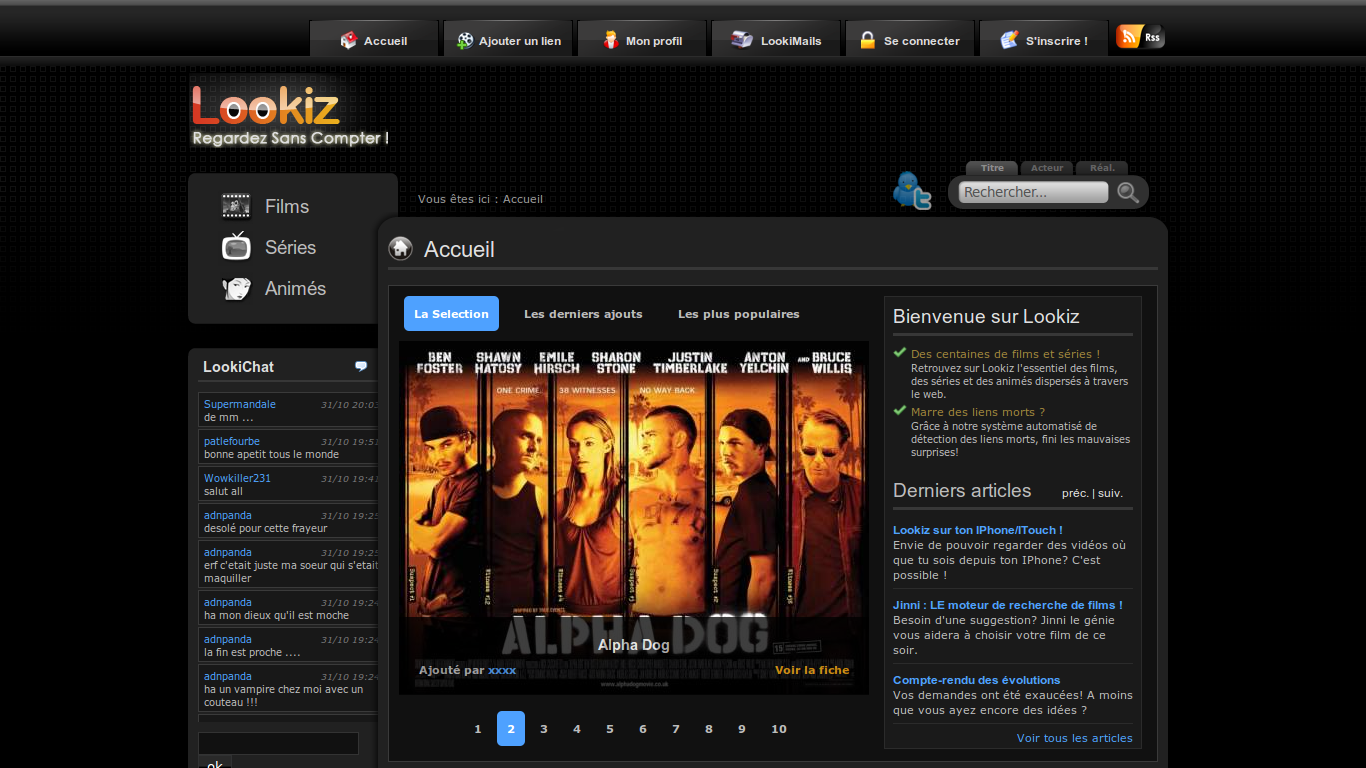Open Films category
The width and height of the screenshot is (1366, 768).
(287, 207)
